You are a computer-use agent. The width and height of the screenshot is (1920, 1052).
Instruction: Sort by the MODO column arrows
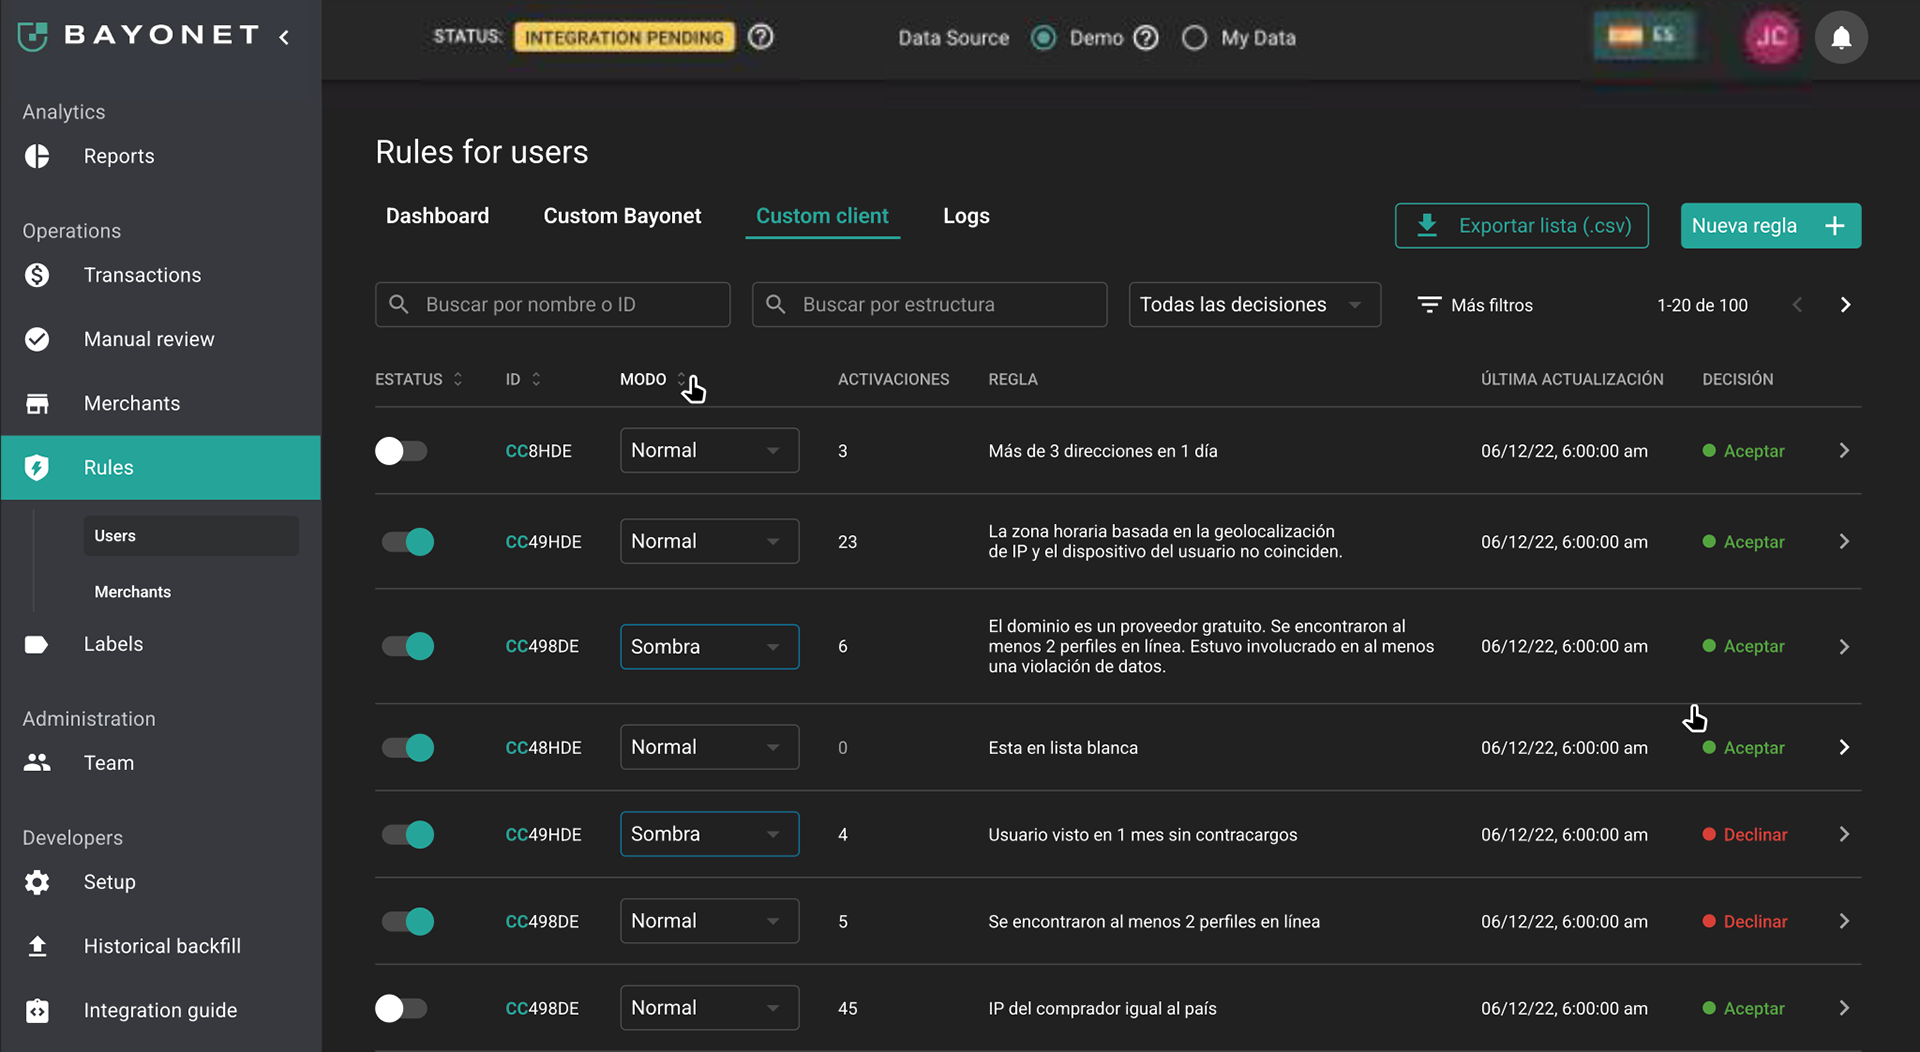(681, 379)
